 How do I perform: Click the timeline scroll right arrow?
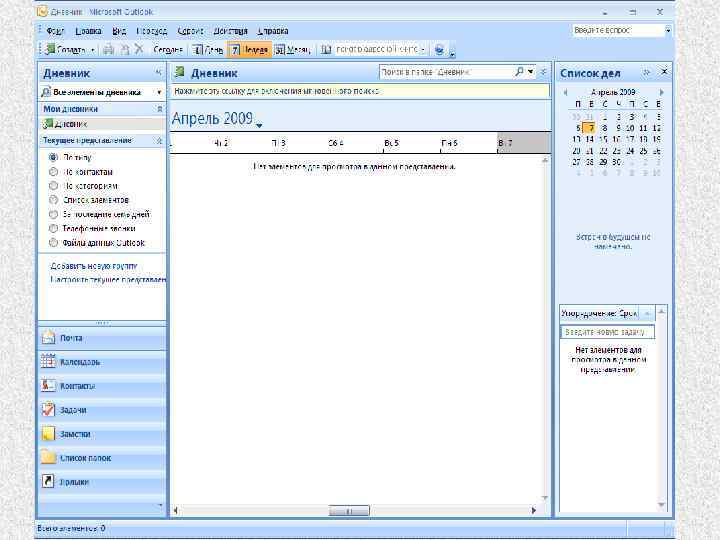pyautogui.click(x=534, y=510)
